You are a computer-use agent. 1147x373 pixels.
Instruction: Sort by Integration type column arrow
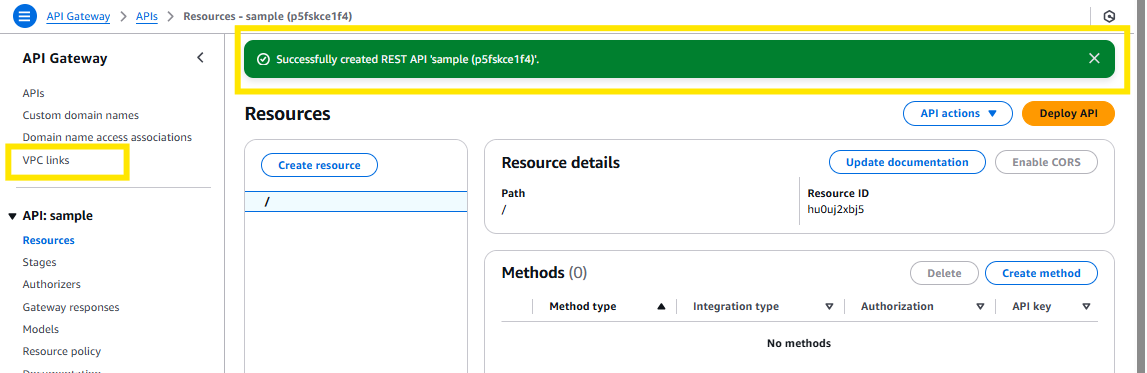[x=829, y=306]
